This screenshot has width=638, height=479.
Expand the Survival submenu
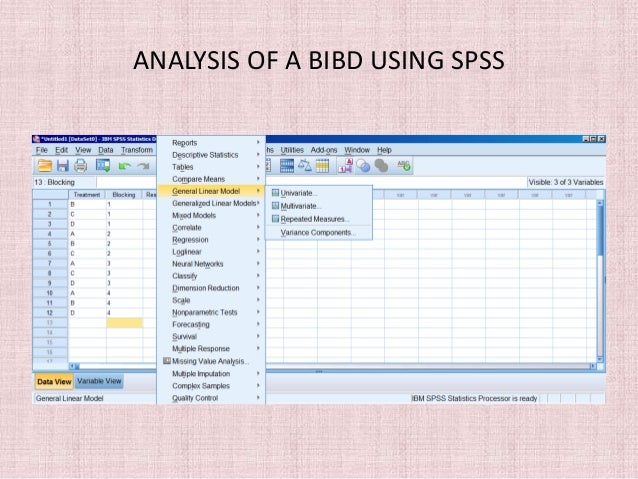point(211,337)
